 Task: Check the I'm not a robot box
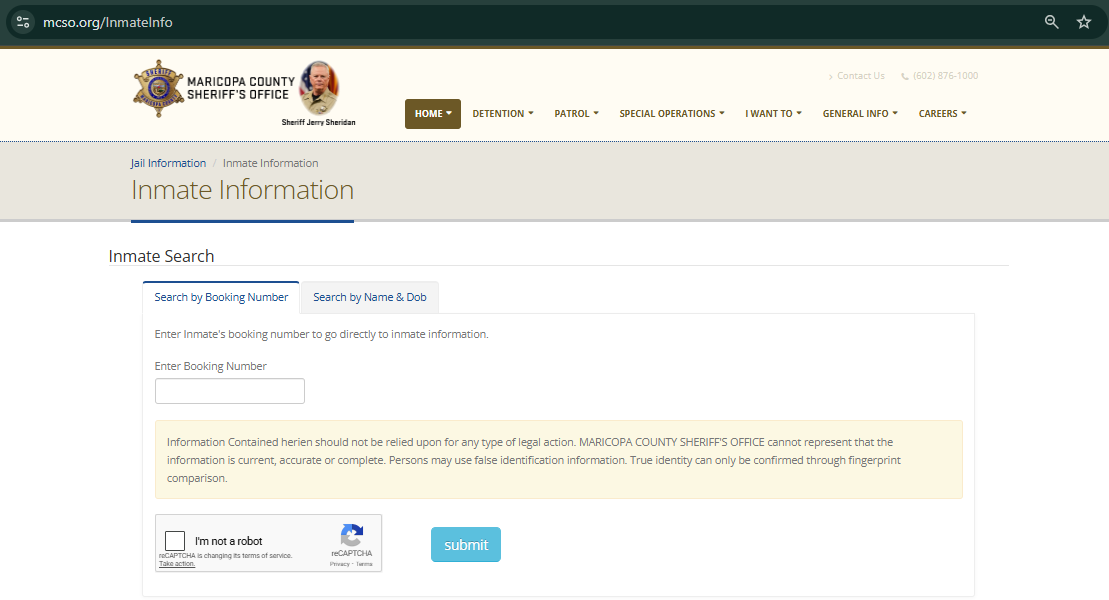click(175, 541)
